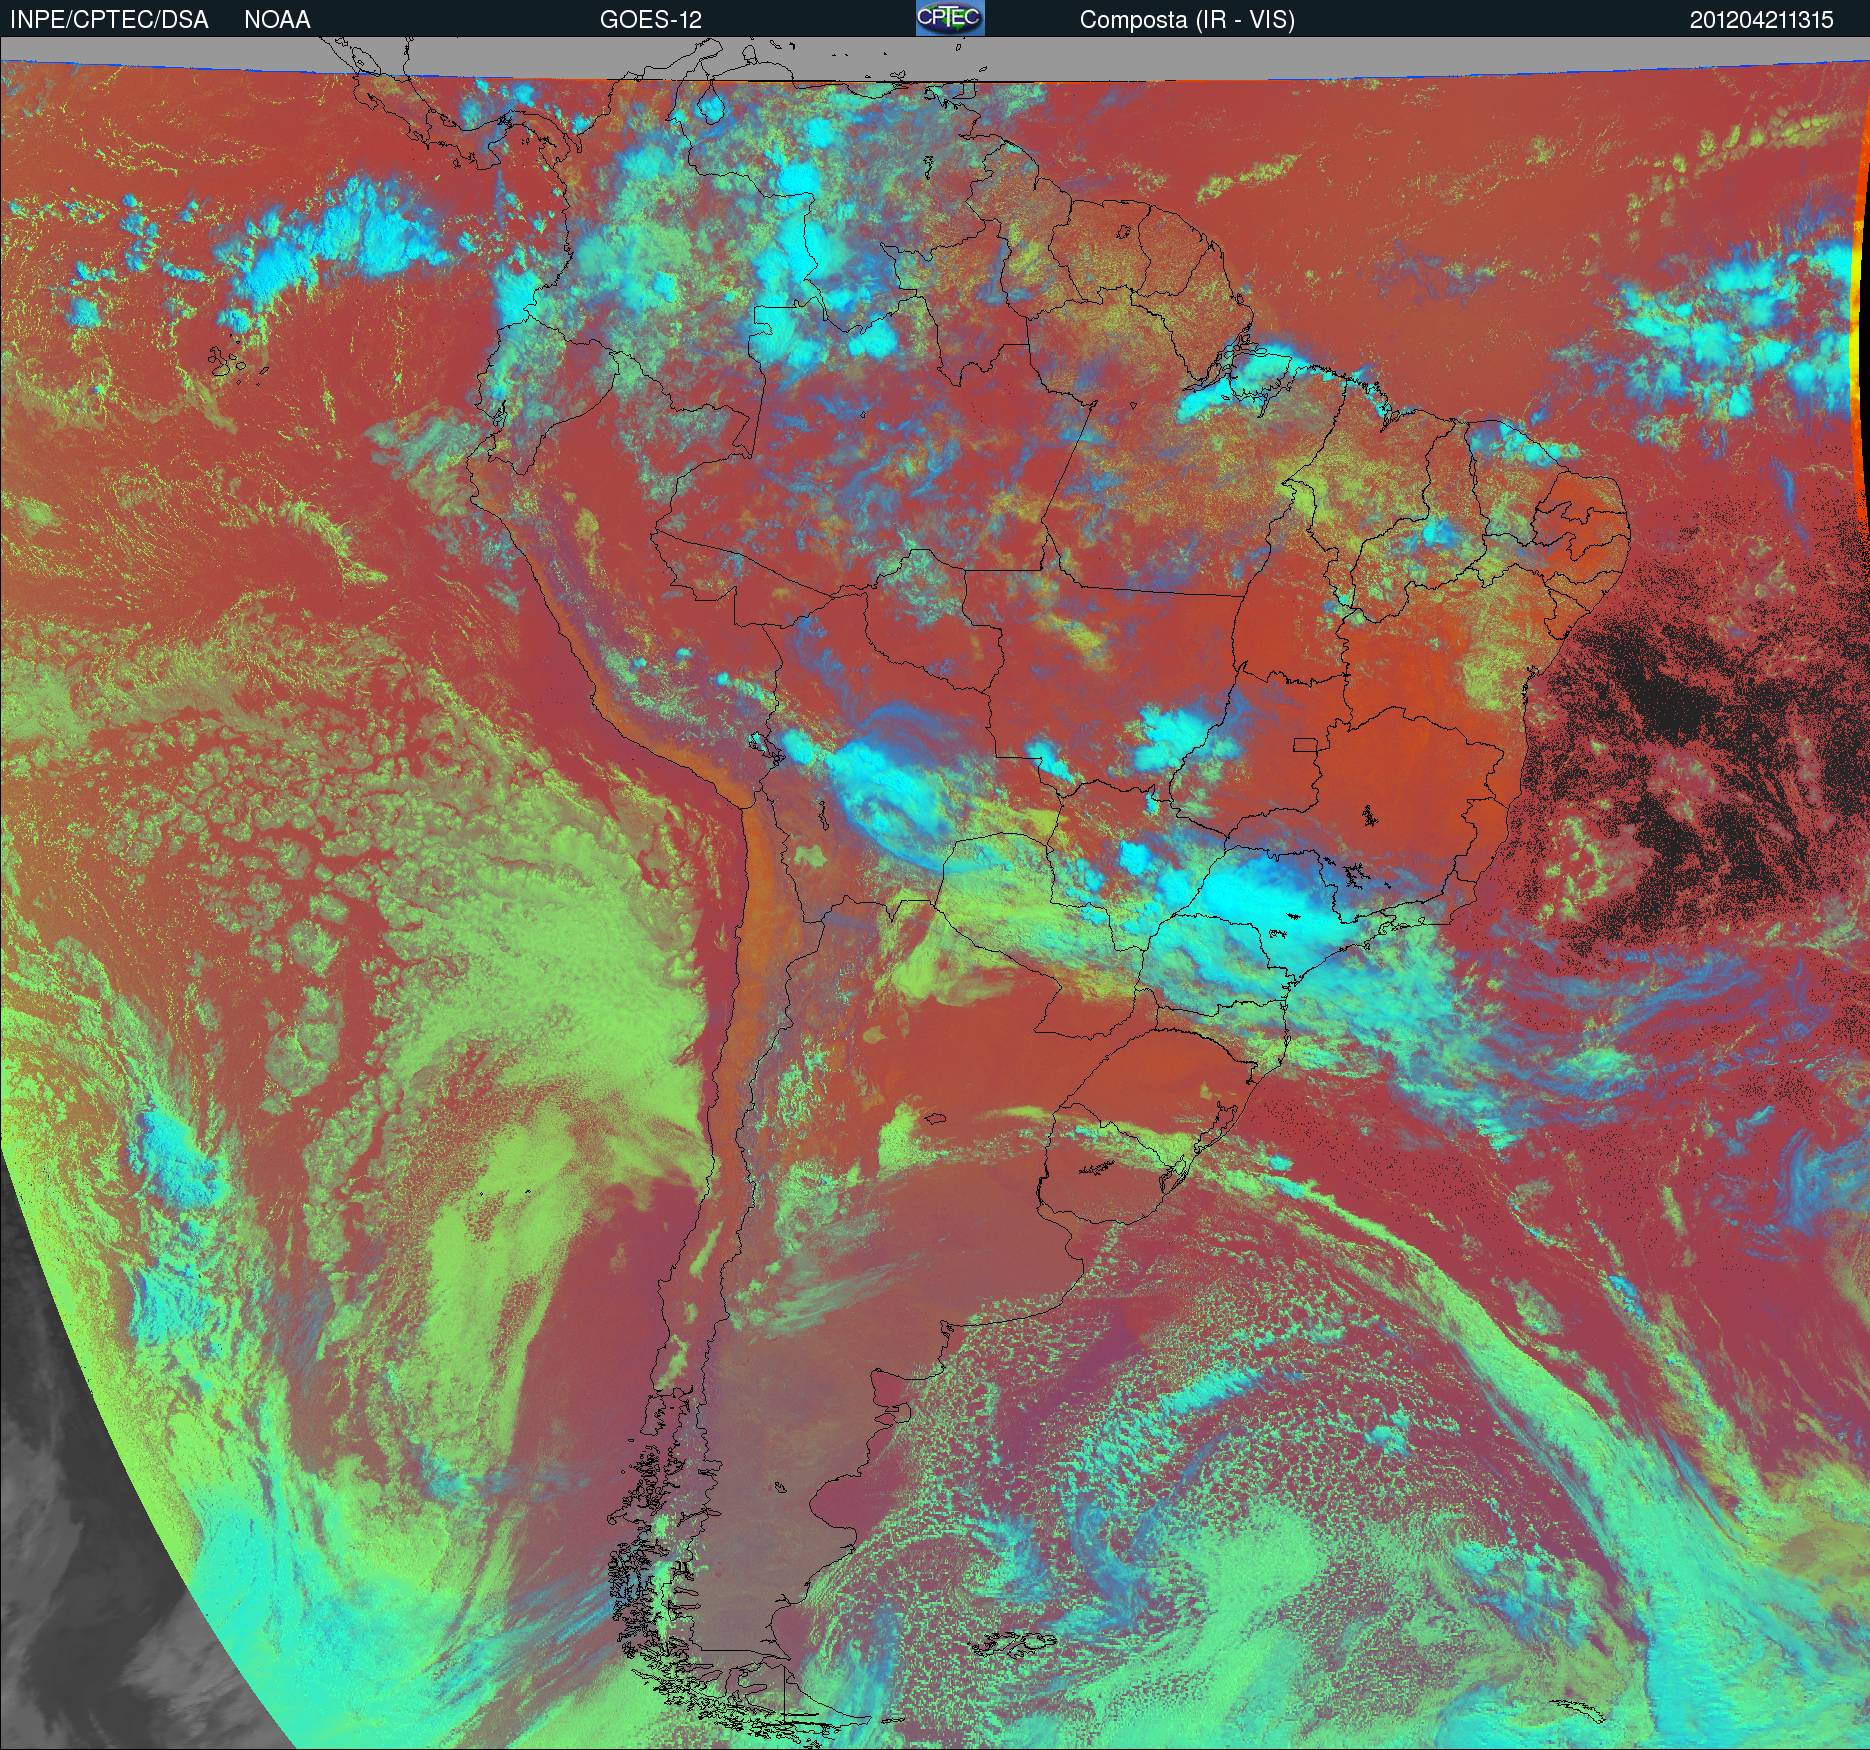Select the INPE/CPTEC/DSA header label

[x=109, y=20]
